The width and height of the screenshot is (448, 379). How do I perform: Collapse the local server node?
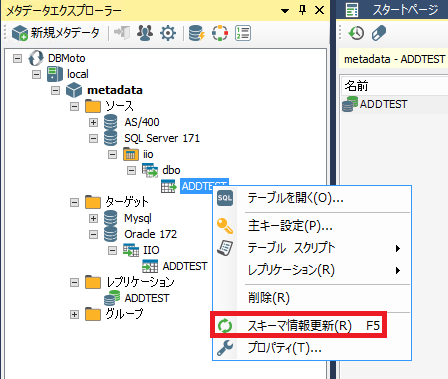click(x=36, y=74)
